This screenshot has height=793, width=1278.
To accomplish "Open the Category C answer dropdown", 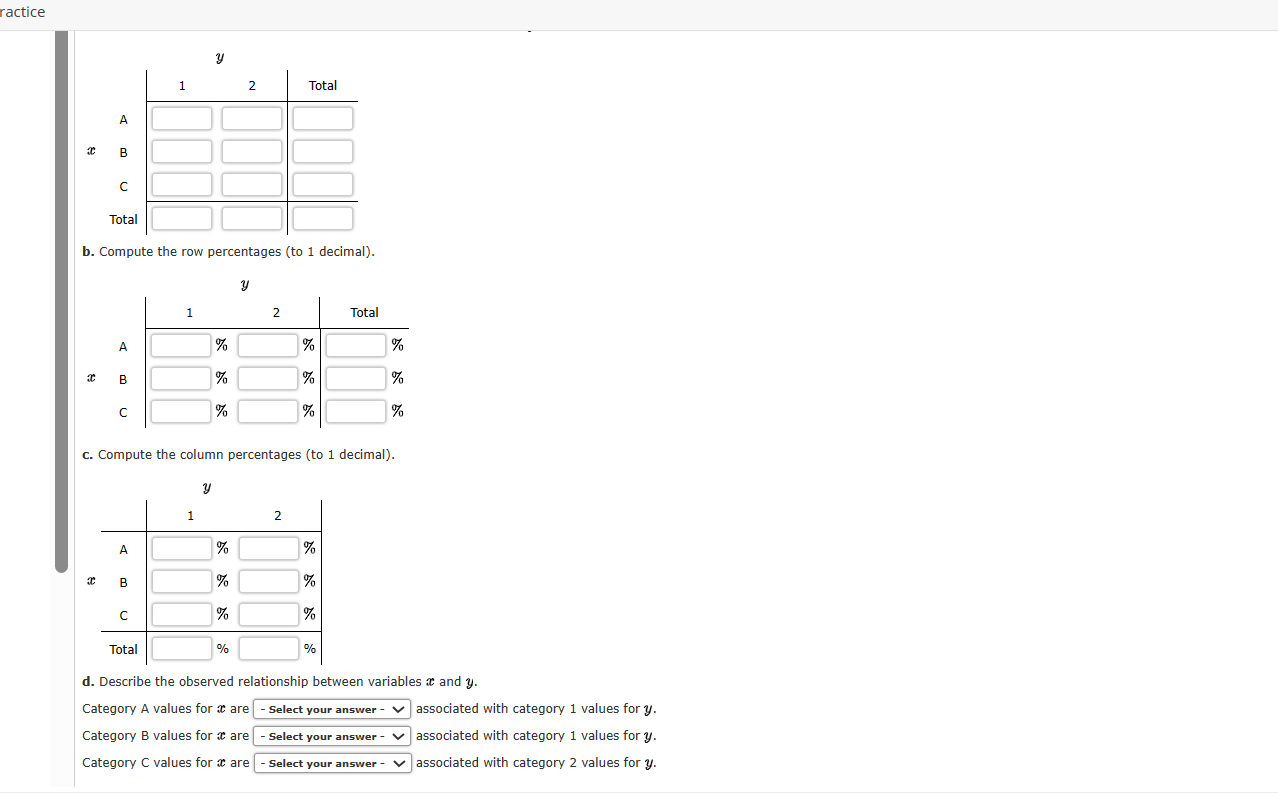I will (x=331, y=763).
